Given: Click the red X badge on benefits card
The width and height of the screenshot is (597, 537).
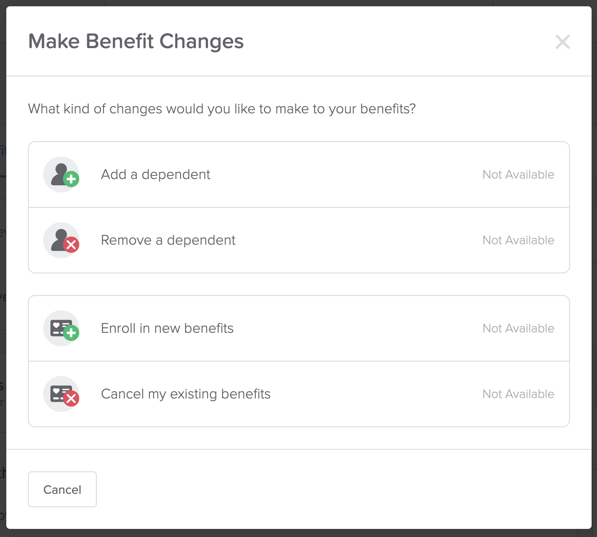Looking at the screenshot, I should click(x=71, y=399).
